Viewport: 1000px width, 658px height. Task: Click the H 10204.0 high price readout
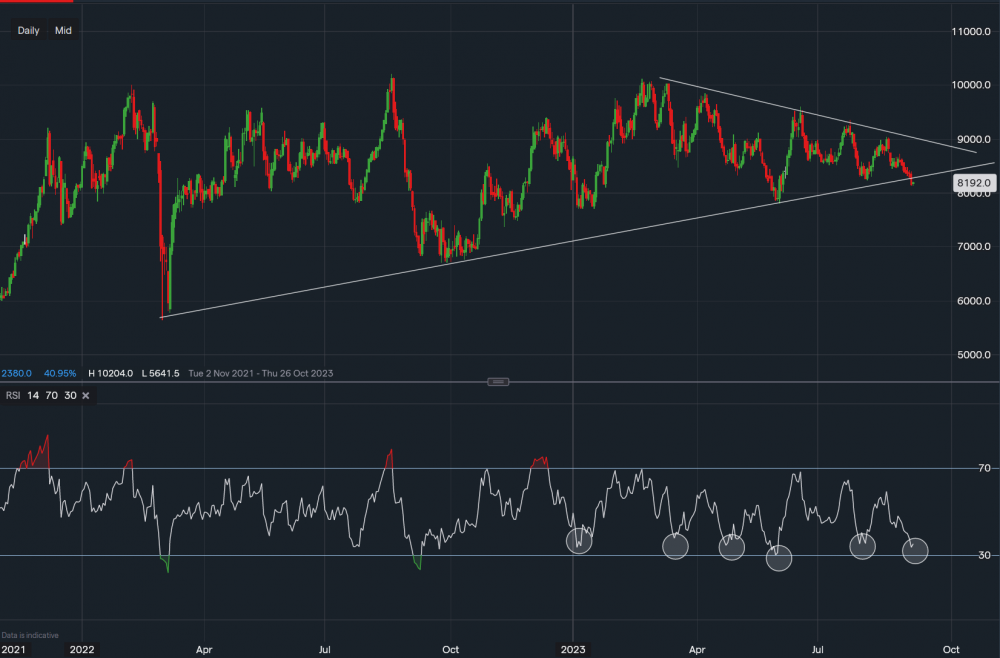(110, 373)
